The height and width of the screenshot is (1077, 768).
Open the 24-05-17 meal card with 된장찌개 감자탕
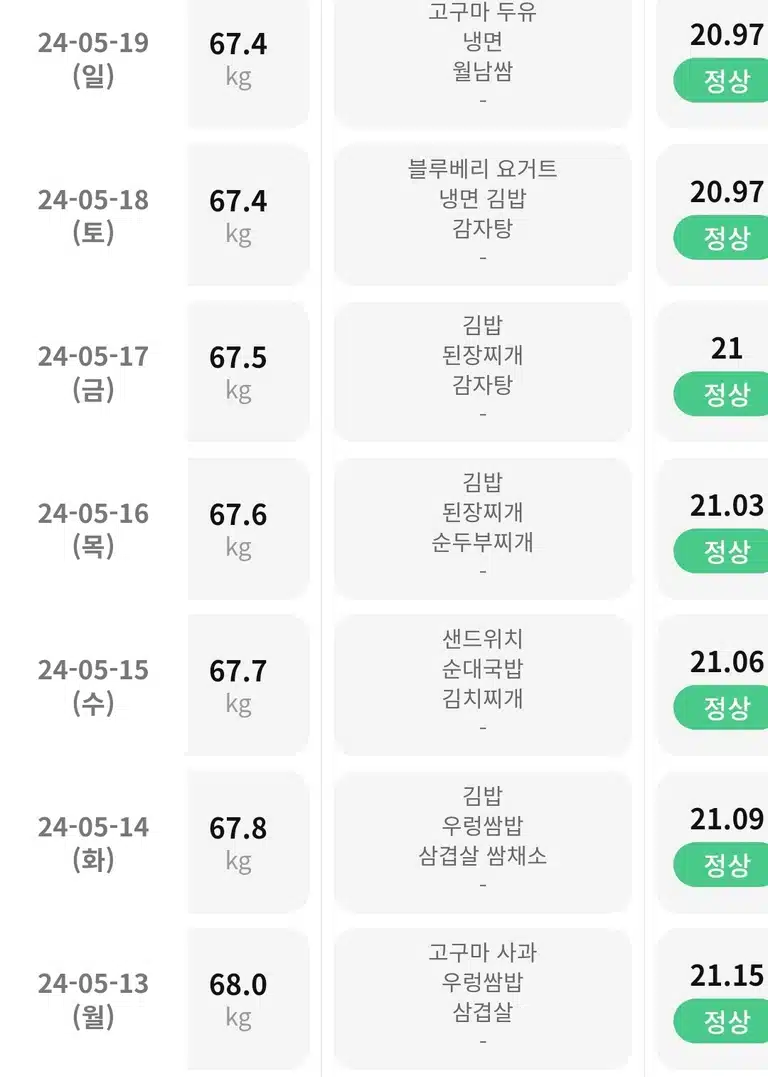tap(482, 372)
